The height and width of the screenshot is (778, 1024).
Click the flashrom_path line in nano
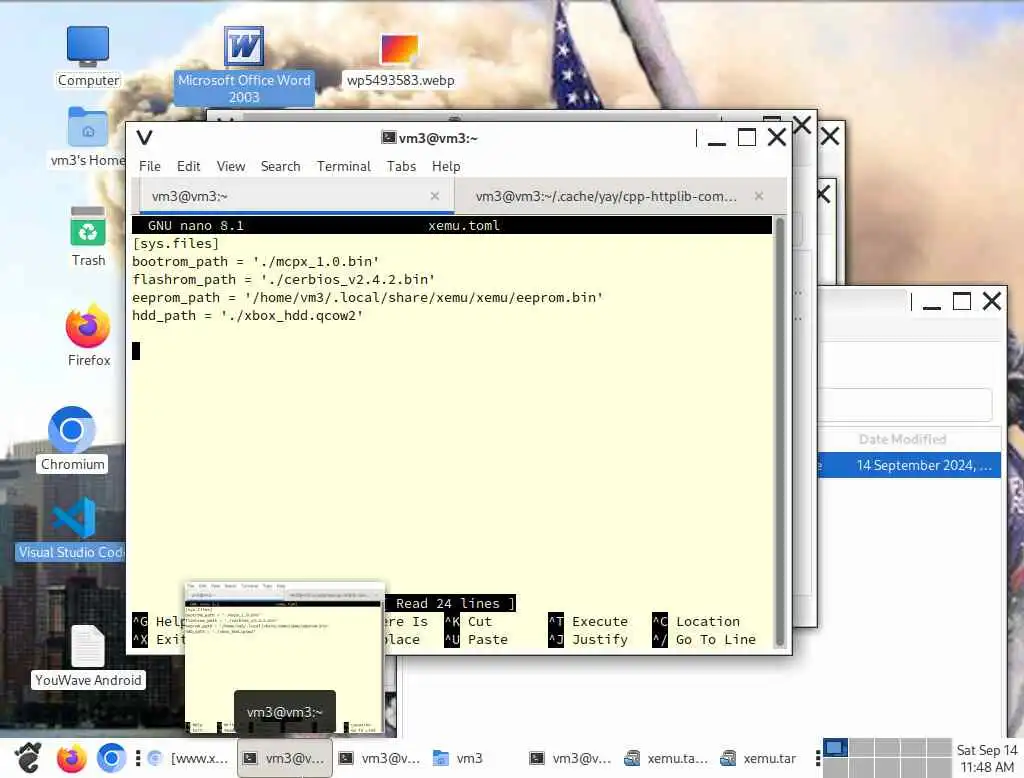click(283, 280)
